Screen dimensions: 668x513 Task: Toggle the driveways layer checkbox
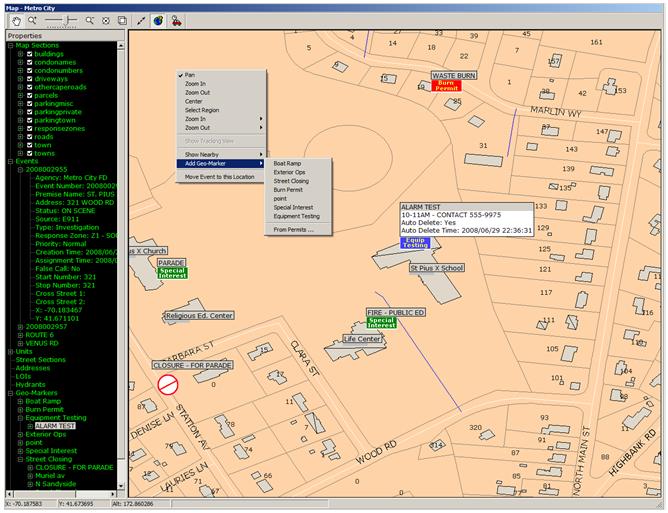click(29, 79)
